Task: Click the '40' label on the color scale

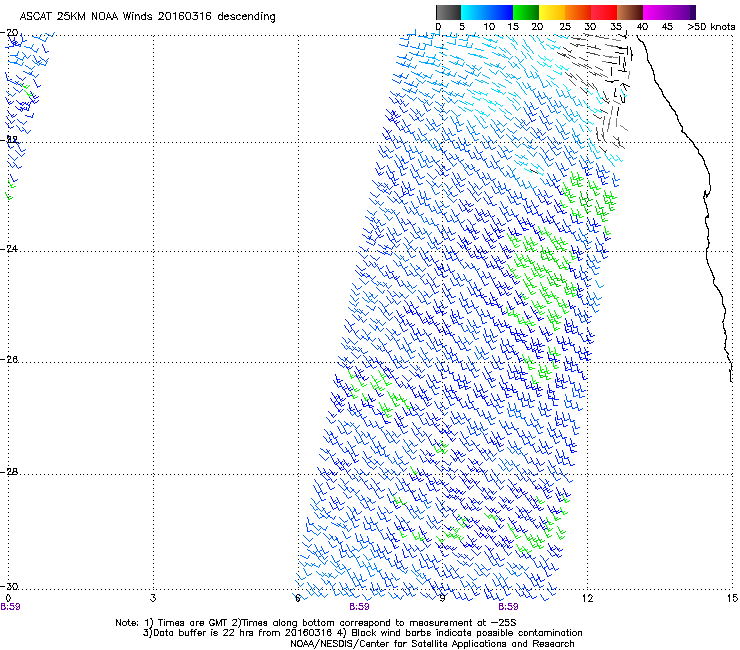Action: 642,26
